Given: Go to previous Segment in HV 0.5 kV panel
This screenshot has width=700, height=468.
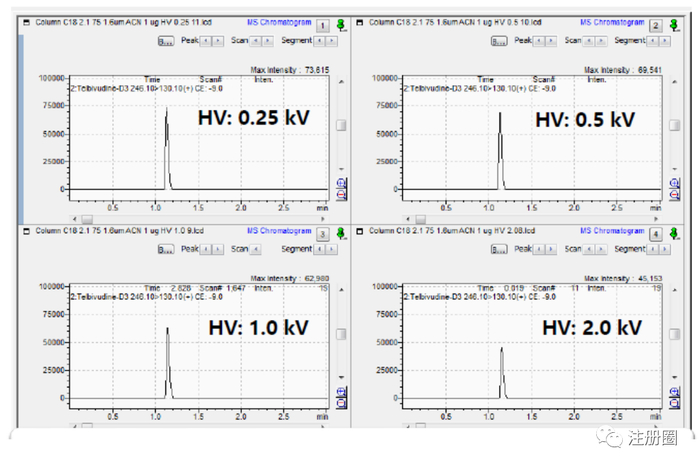Looking at the screenshot, I should [653, 41].
